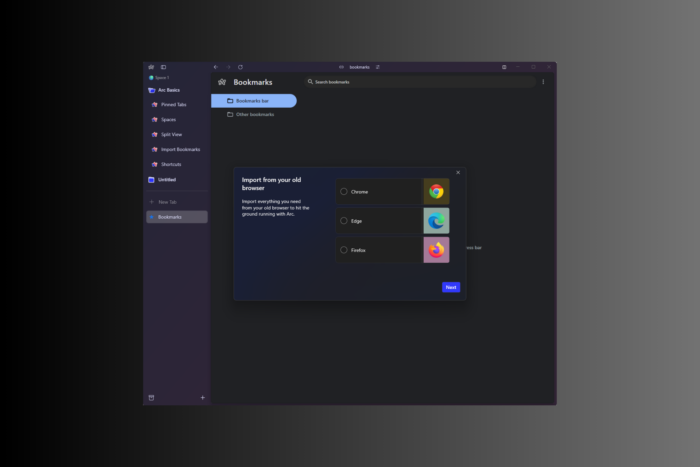700x467 pixels.
Task: Select the Bookmarks bar folder
Action: point(254,101)
